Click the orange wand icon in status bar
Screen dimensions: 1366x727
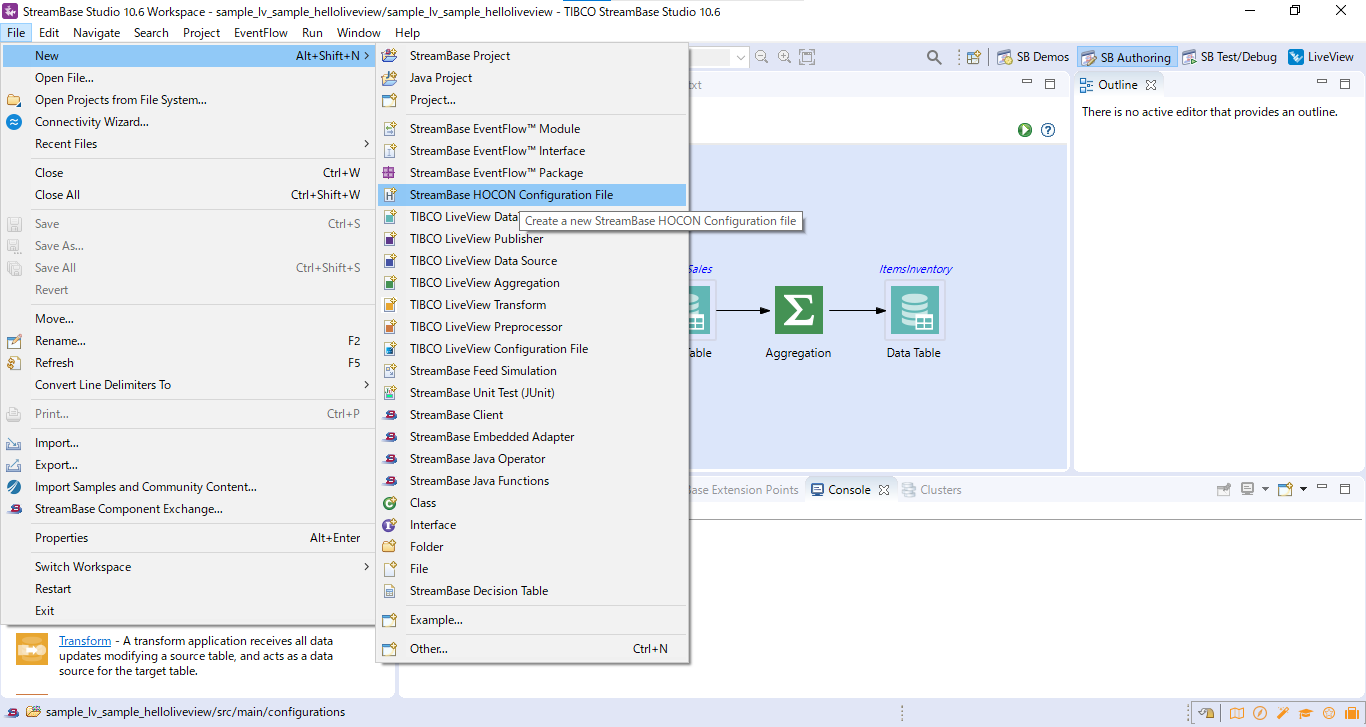[x=1283, y=713]
